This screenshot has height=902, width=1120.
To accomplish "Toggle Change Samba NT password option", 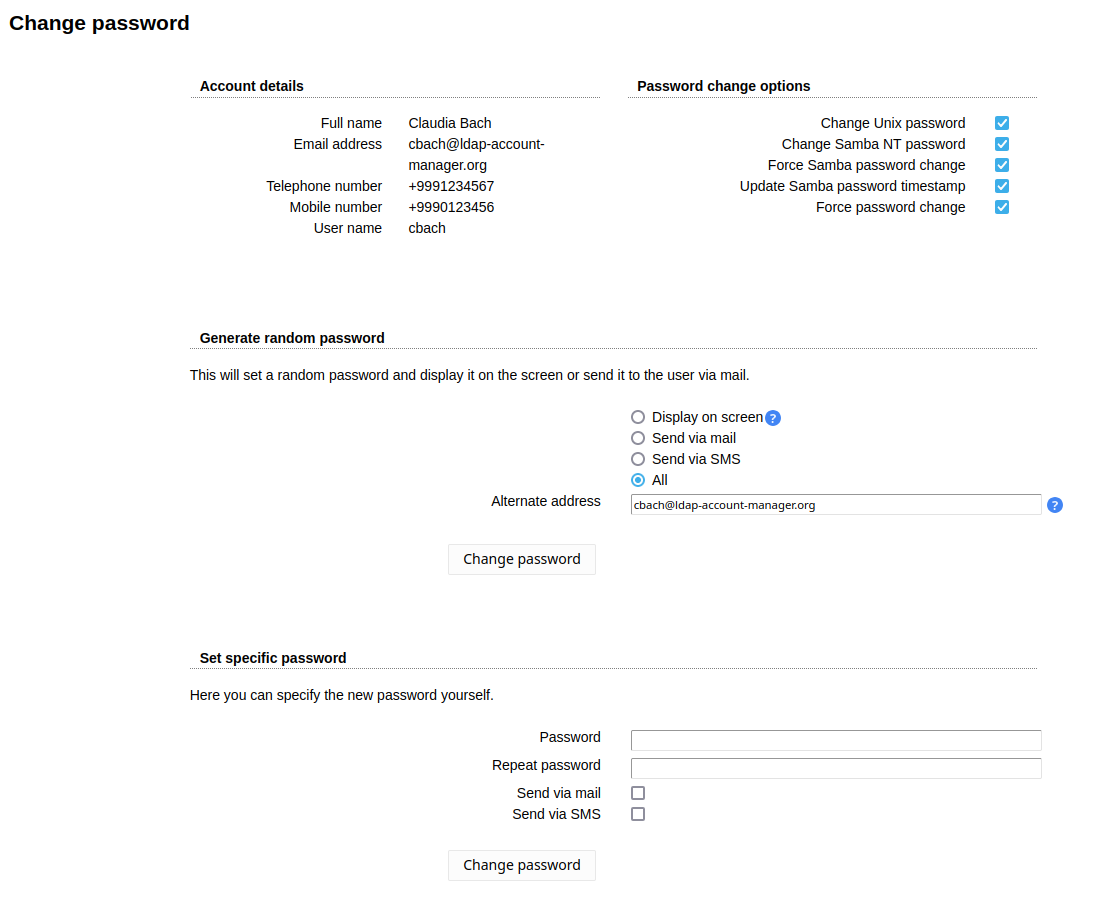I will click(1002, 144).
